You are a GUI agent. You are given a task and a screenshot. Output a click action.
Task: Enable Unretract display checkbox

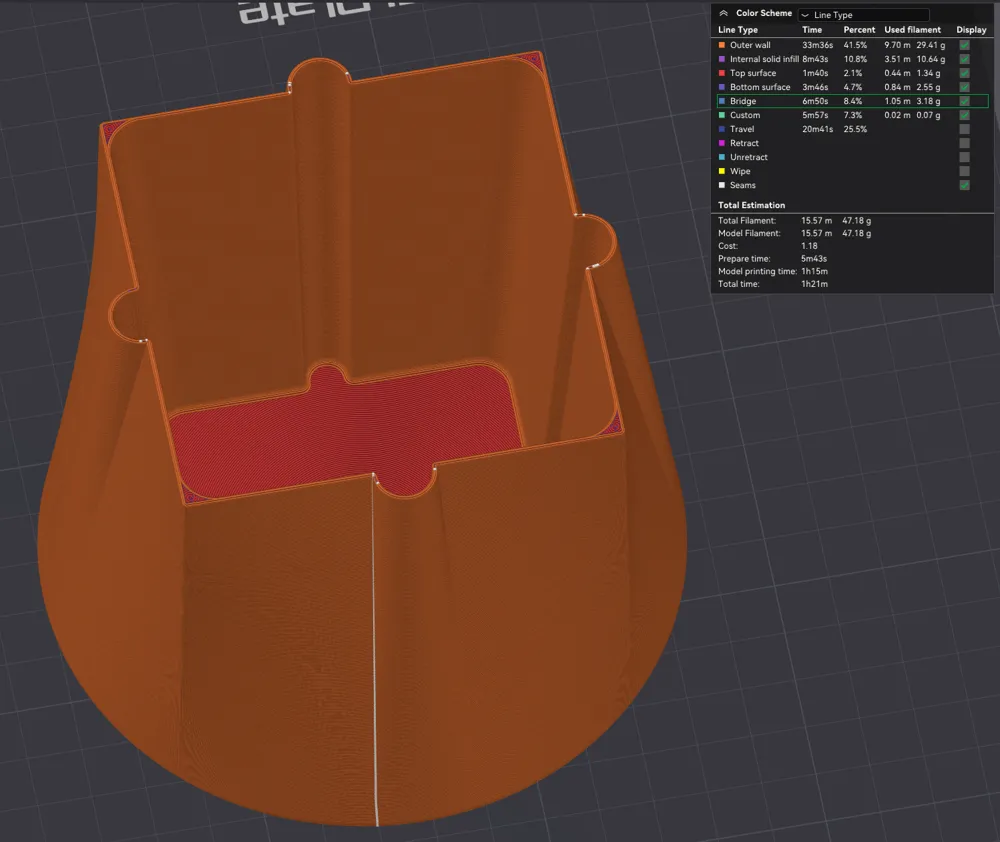[964, 157]
